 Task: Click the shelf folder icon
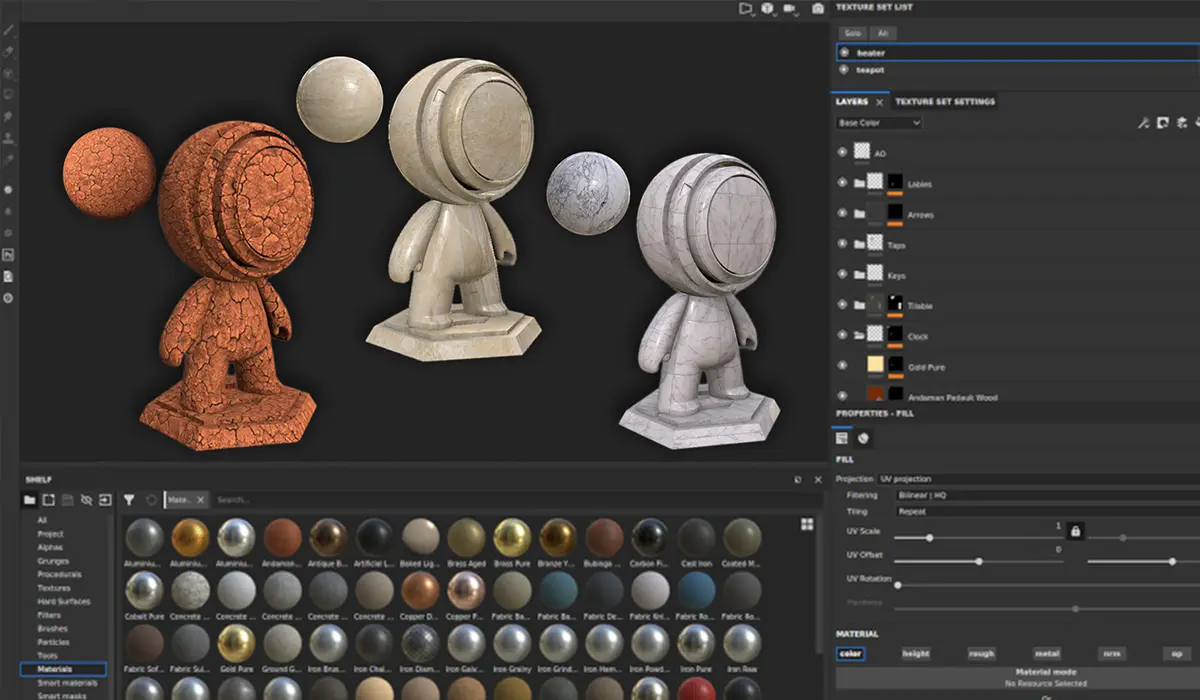click(x=29, y=499)
